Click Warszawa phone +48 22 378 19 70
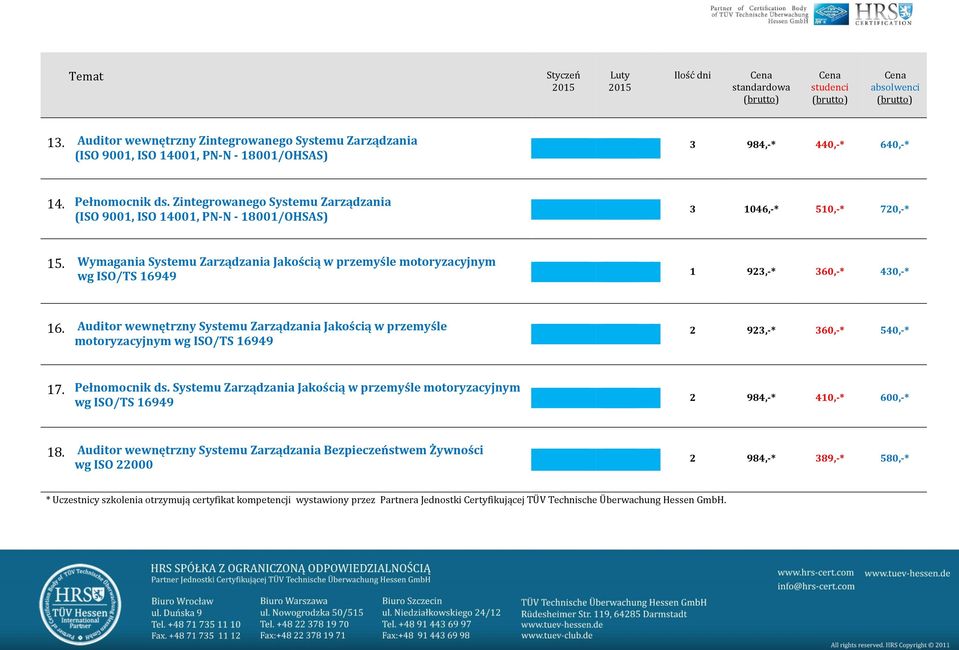The width and height of the screenshot is (959, 650). click(304, 624)
